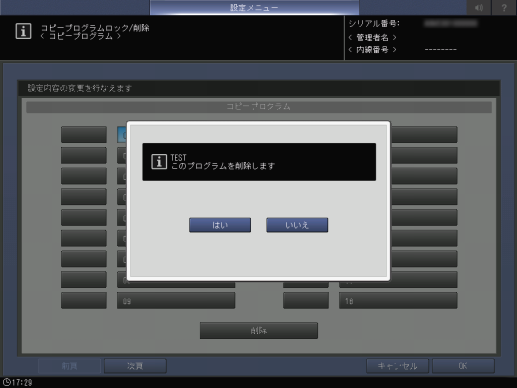Screen dimensions: 517x388
Task: Click the info icon beside コピープログラムロック/削除
Action: pos(23,31)
